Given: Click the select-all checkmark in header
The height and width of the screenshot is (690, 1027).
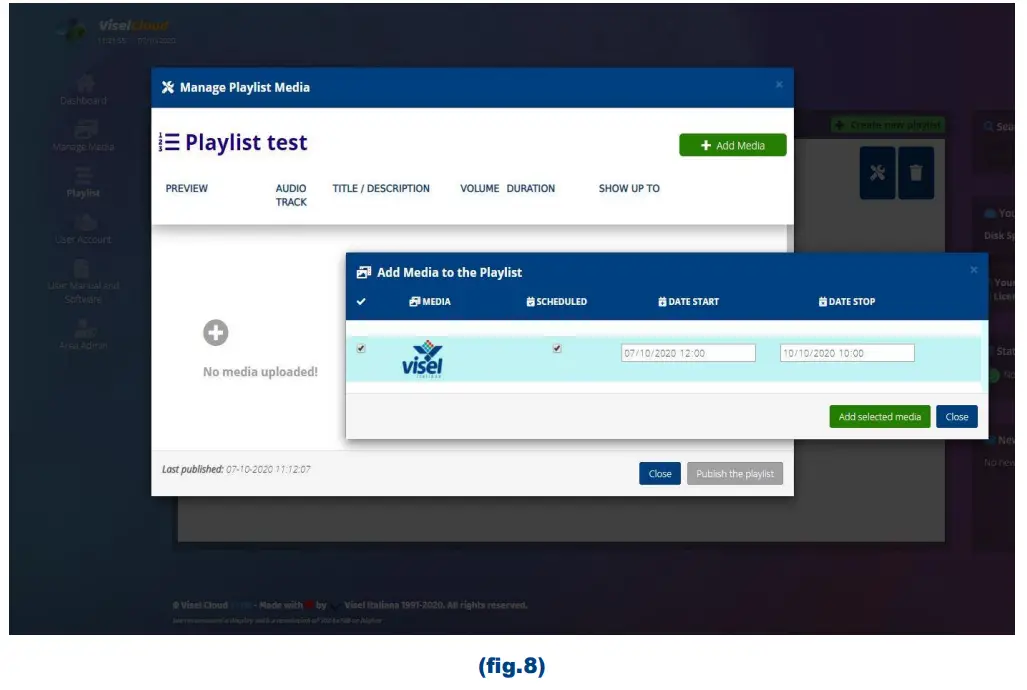Looking at the screenshot, I should [x=361, y=301].
